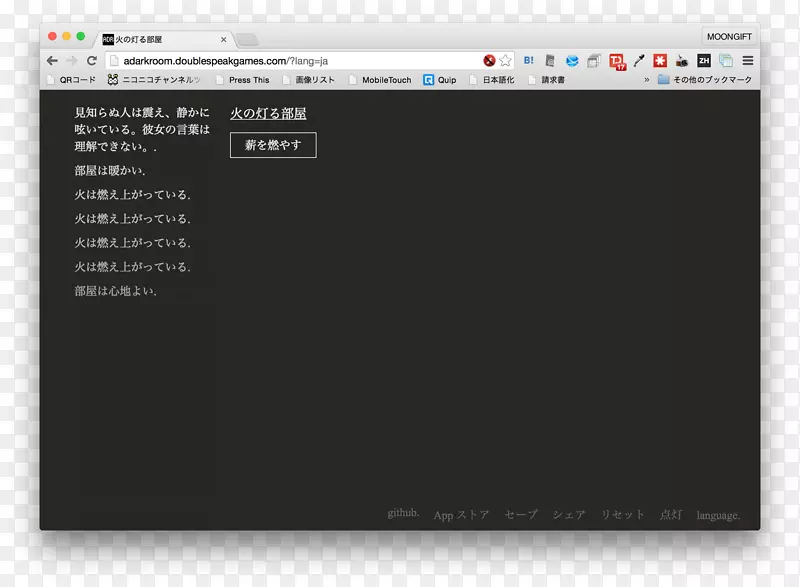Select the eyedropper color picker extension
The width and height of the screenshot is (800, 587).
coord(639,60)
